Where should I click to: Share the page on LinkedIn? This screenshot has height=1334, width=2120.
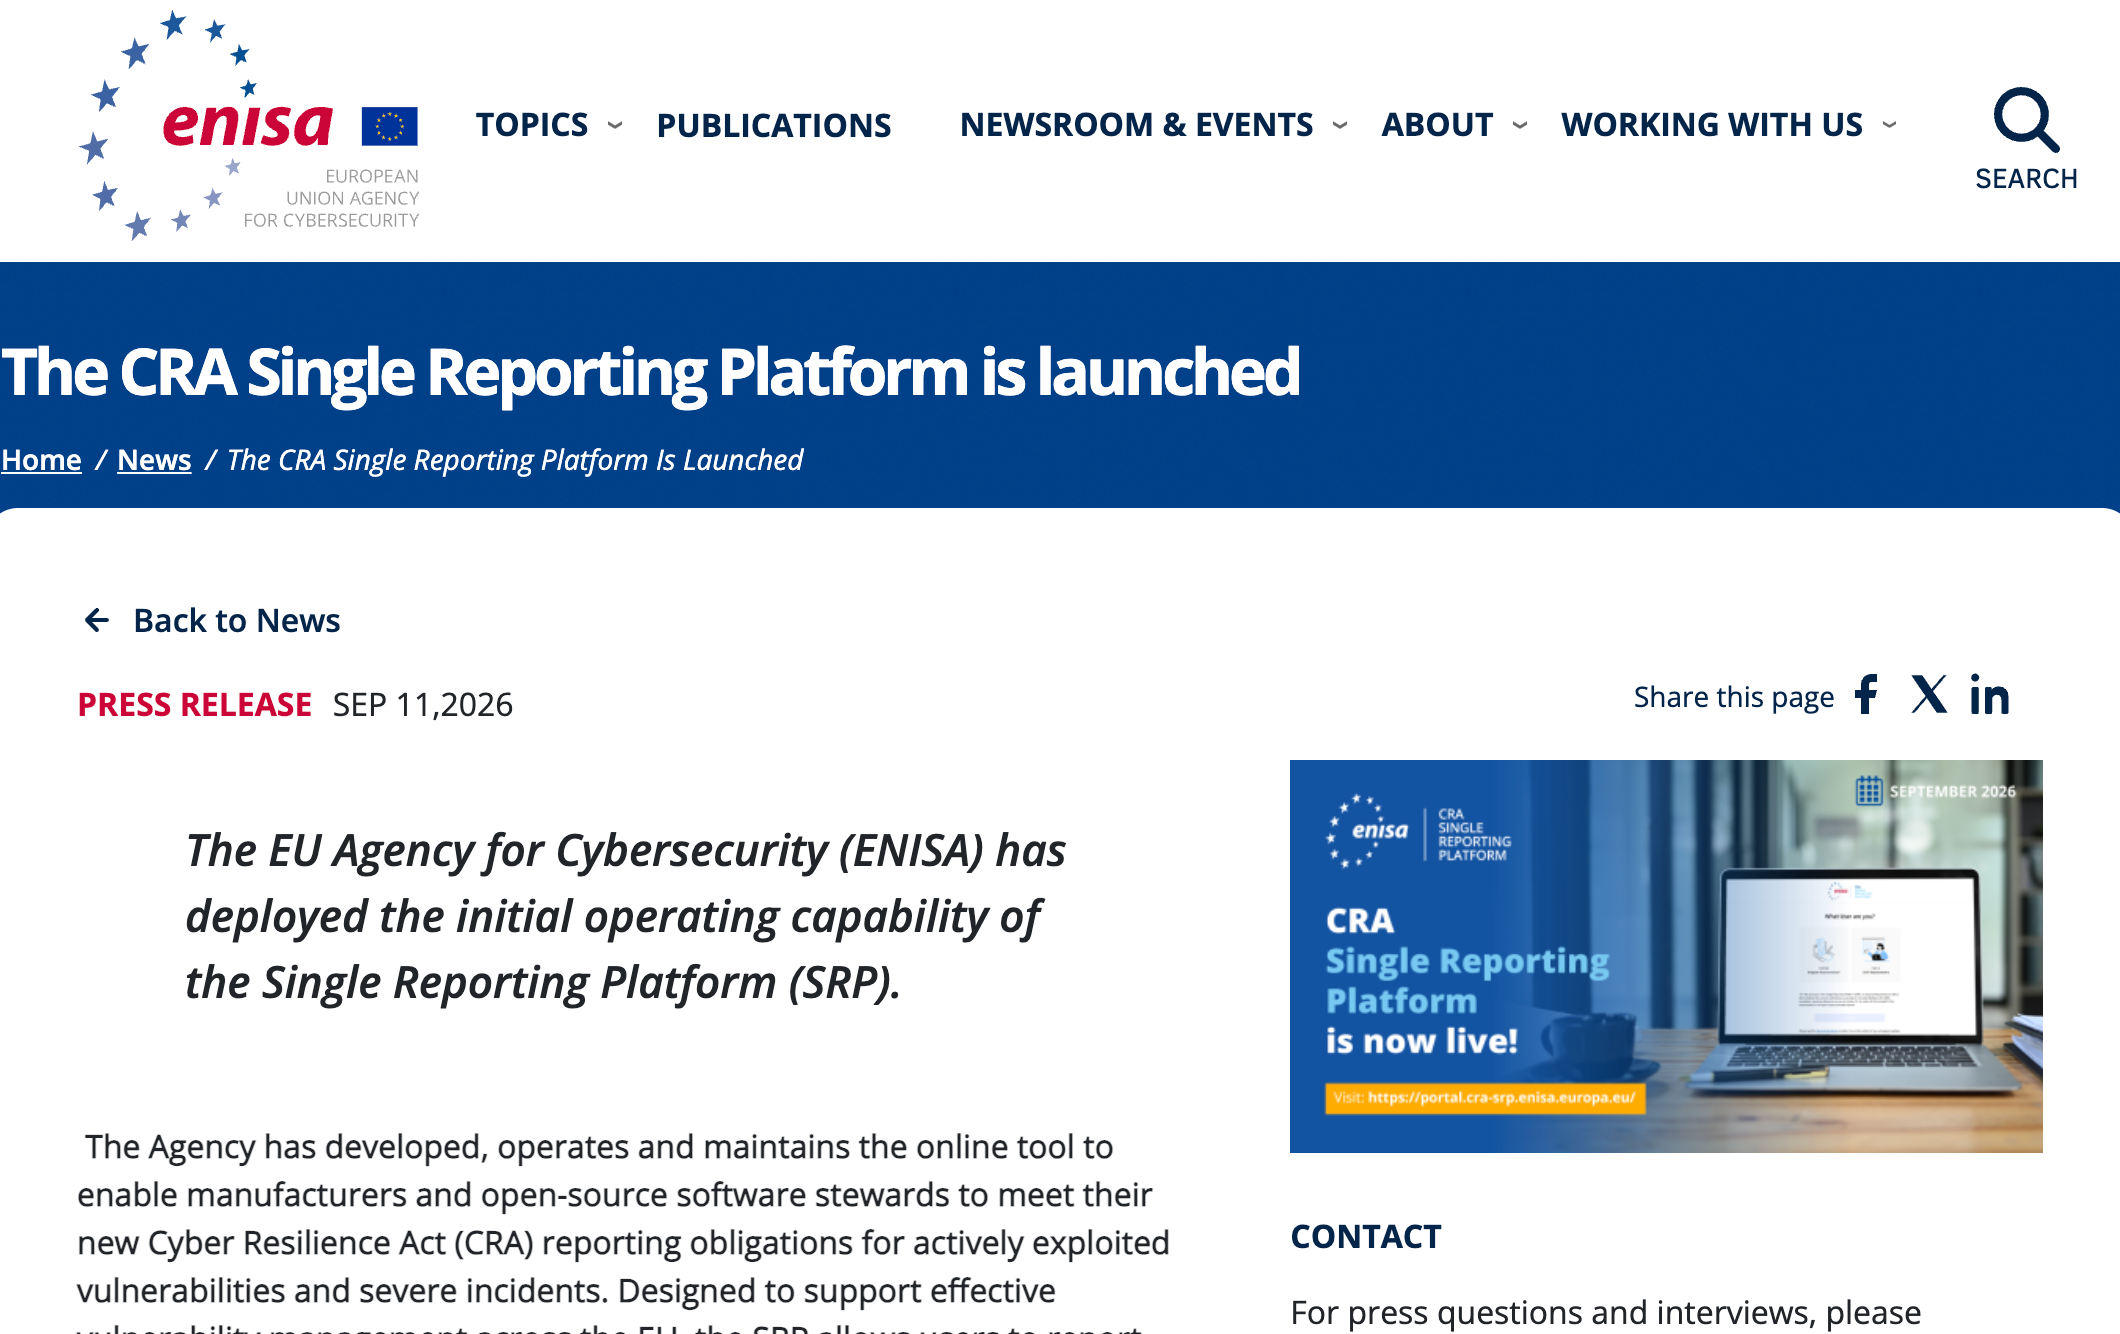(x=1989, y=695)
